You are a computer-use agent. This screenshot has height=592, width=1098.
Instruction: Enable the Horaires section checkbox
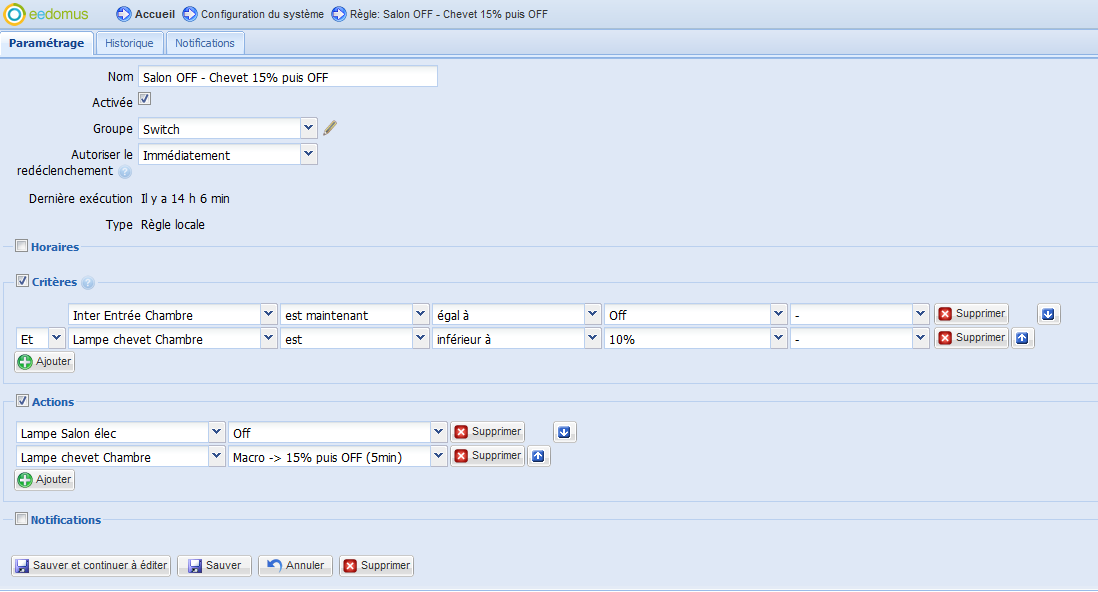pyautogui.click(x=21, y=246)
